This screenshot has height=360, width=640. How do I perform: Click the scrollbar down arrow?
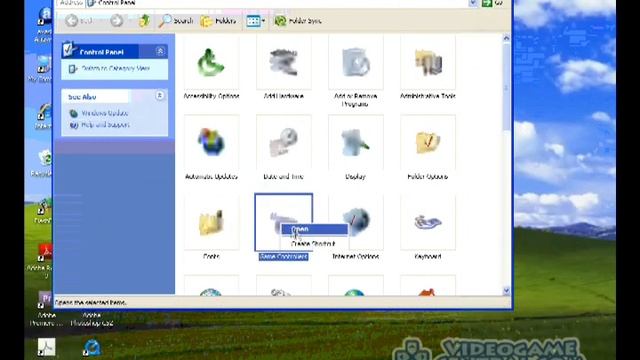(506, 291)
